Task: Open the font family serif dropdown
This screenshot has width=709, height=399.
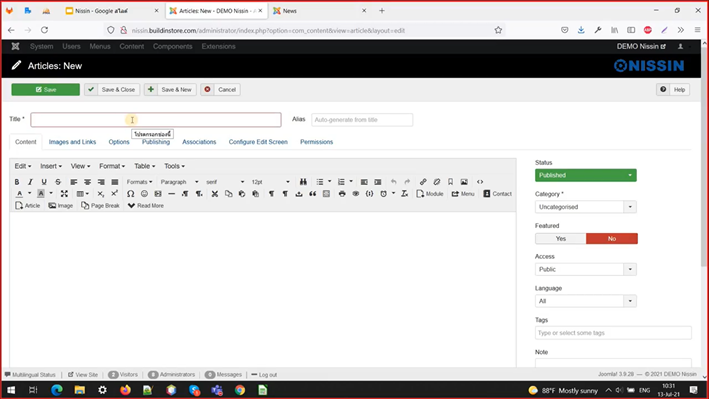Action: pyautogui.click(x=225, y=182)
